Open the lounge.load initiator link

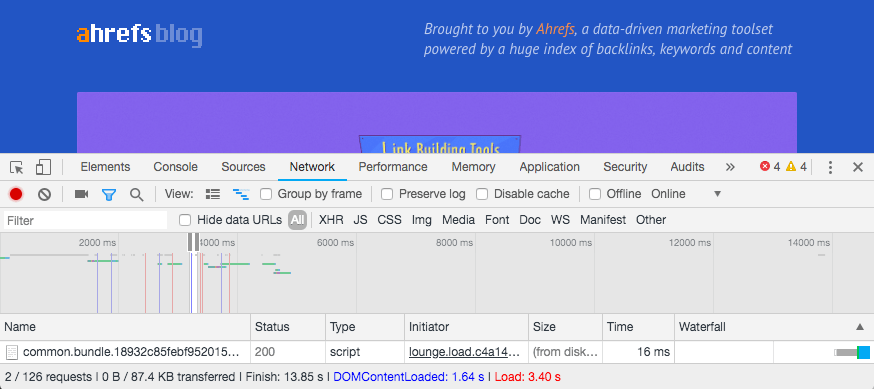click(465, 352)
